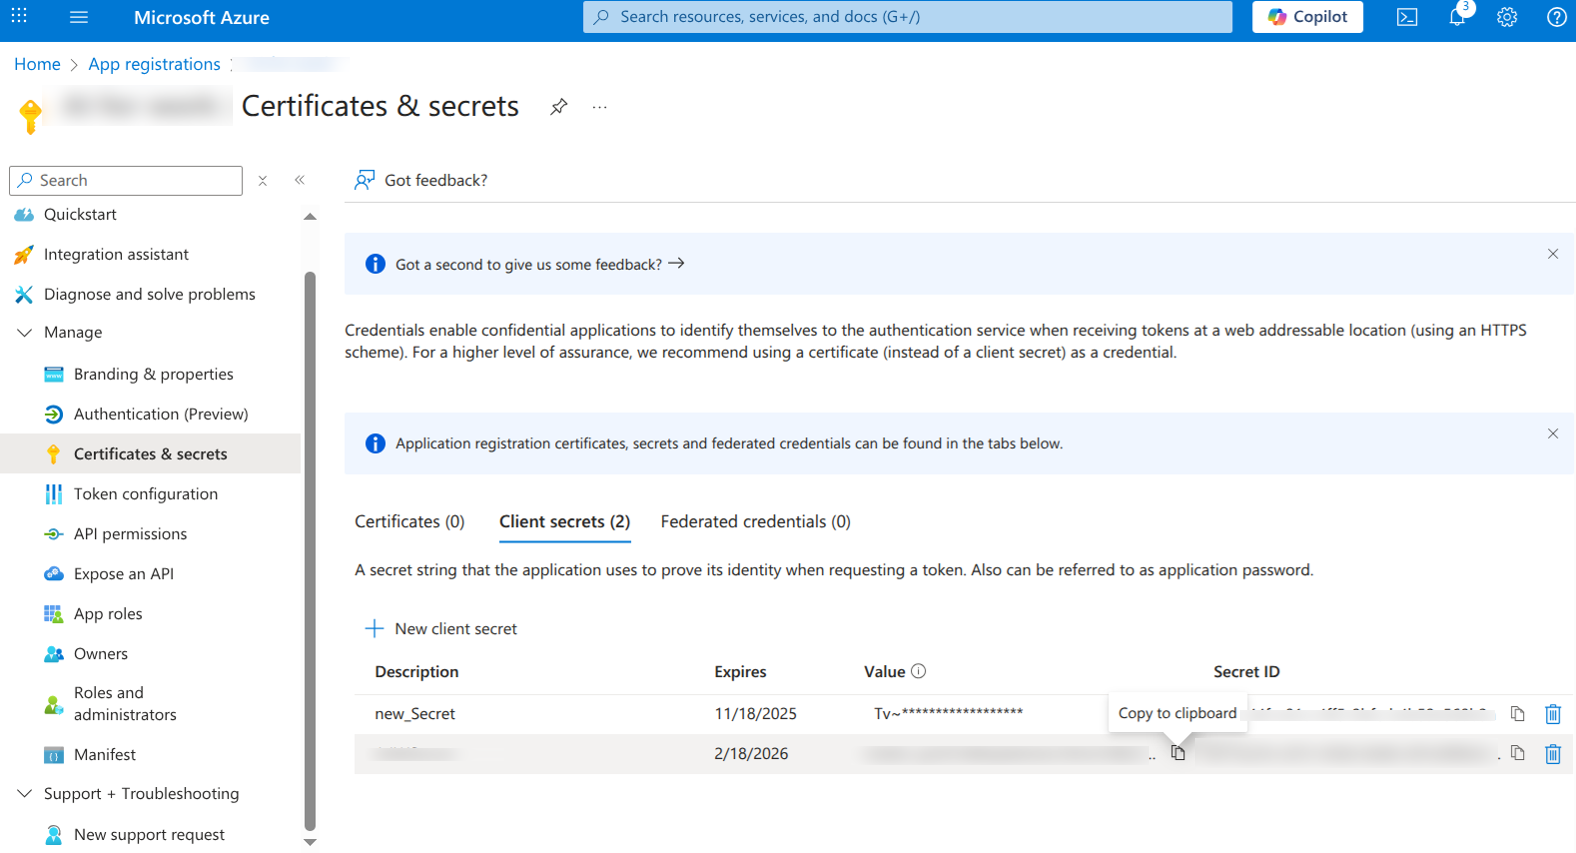Open Token configuration
This screenshot has height=853, width=1576.
pyautogui.click(x=145, y=494)
